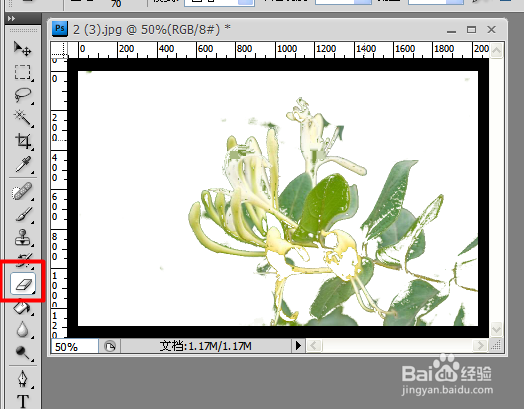524x409 pixels.
Task: Click the document window resize grip
Action: click(x=497, y=346)
